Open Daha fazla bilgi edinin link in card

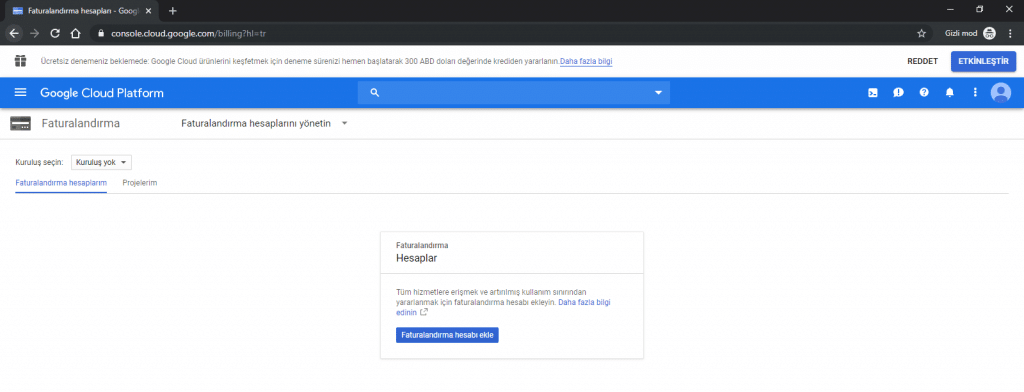(584, 303)
